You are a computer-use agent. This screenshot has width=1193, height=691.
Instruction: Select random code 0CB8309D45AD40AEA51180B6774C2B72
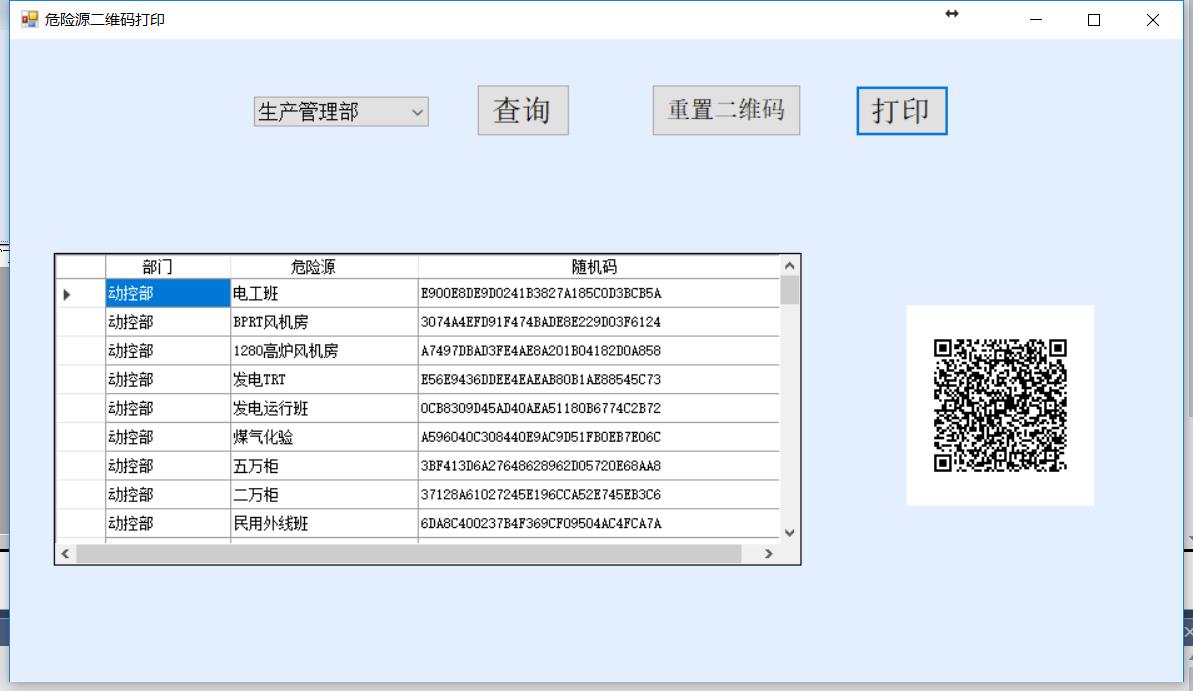click(x=599, y=409)
